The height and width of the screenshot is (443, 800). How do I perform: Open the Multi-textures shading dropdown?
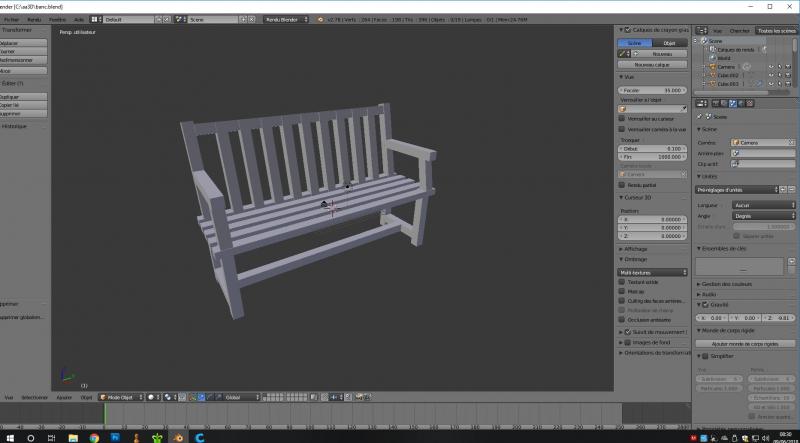(652, 272)
